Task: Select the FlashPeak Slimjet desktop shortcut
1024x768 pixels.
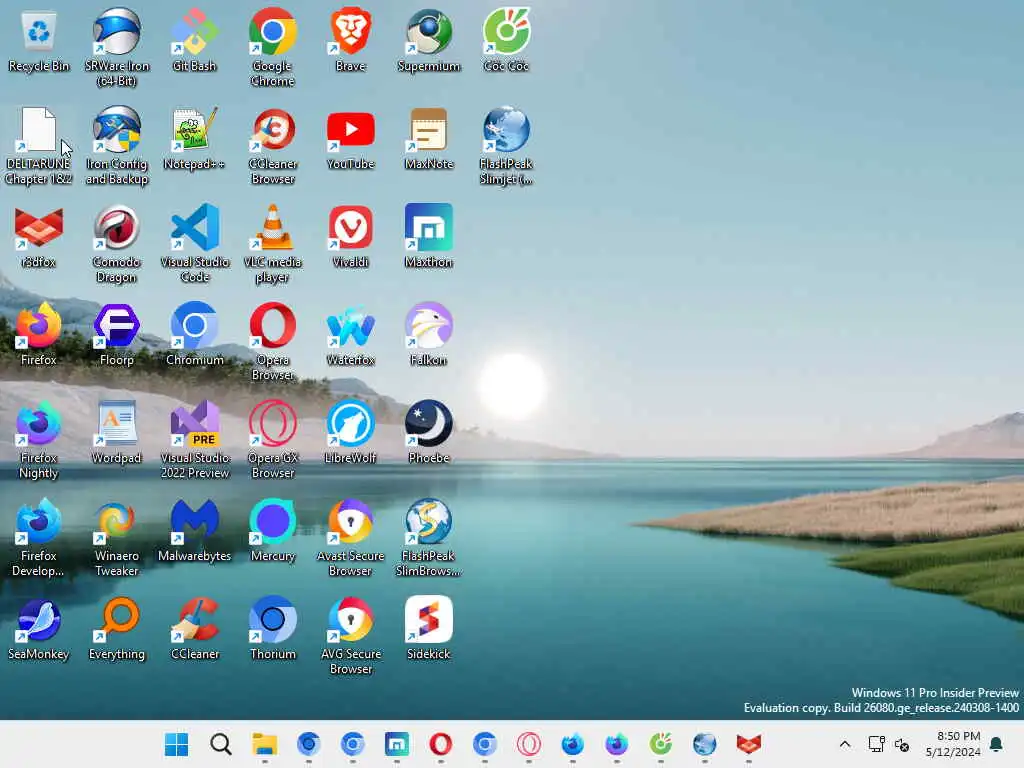Action: pos(507,146)
